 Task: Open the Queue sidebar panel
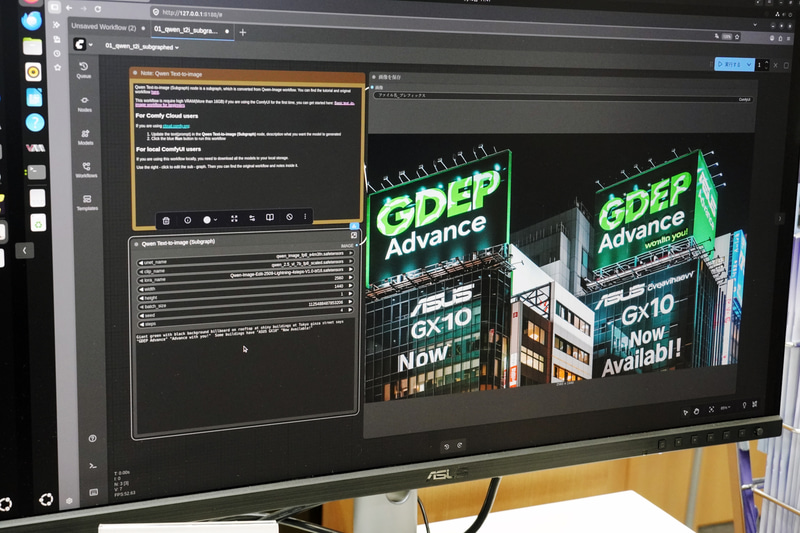point(84,70)
